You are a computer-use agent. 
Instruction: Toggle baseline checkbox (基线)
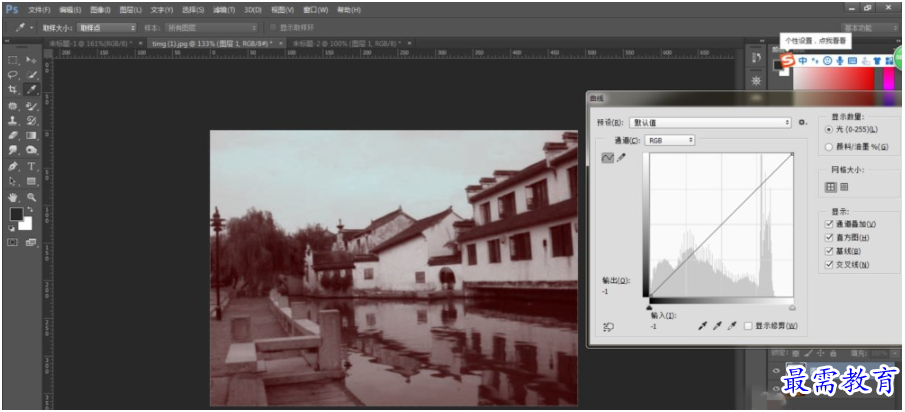[829, 252]
